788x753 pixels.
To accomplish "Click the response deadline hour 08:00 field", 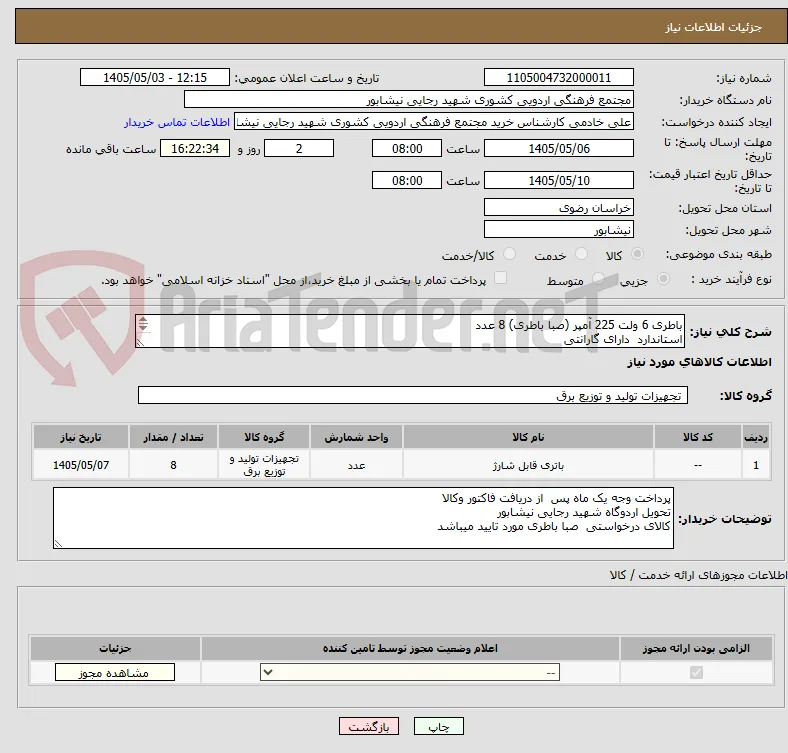I will click(x=407, y=148).
